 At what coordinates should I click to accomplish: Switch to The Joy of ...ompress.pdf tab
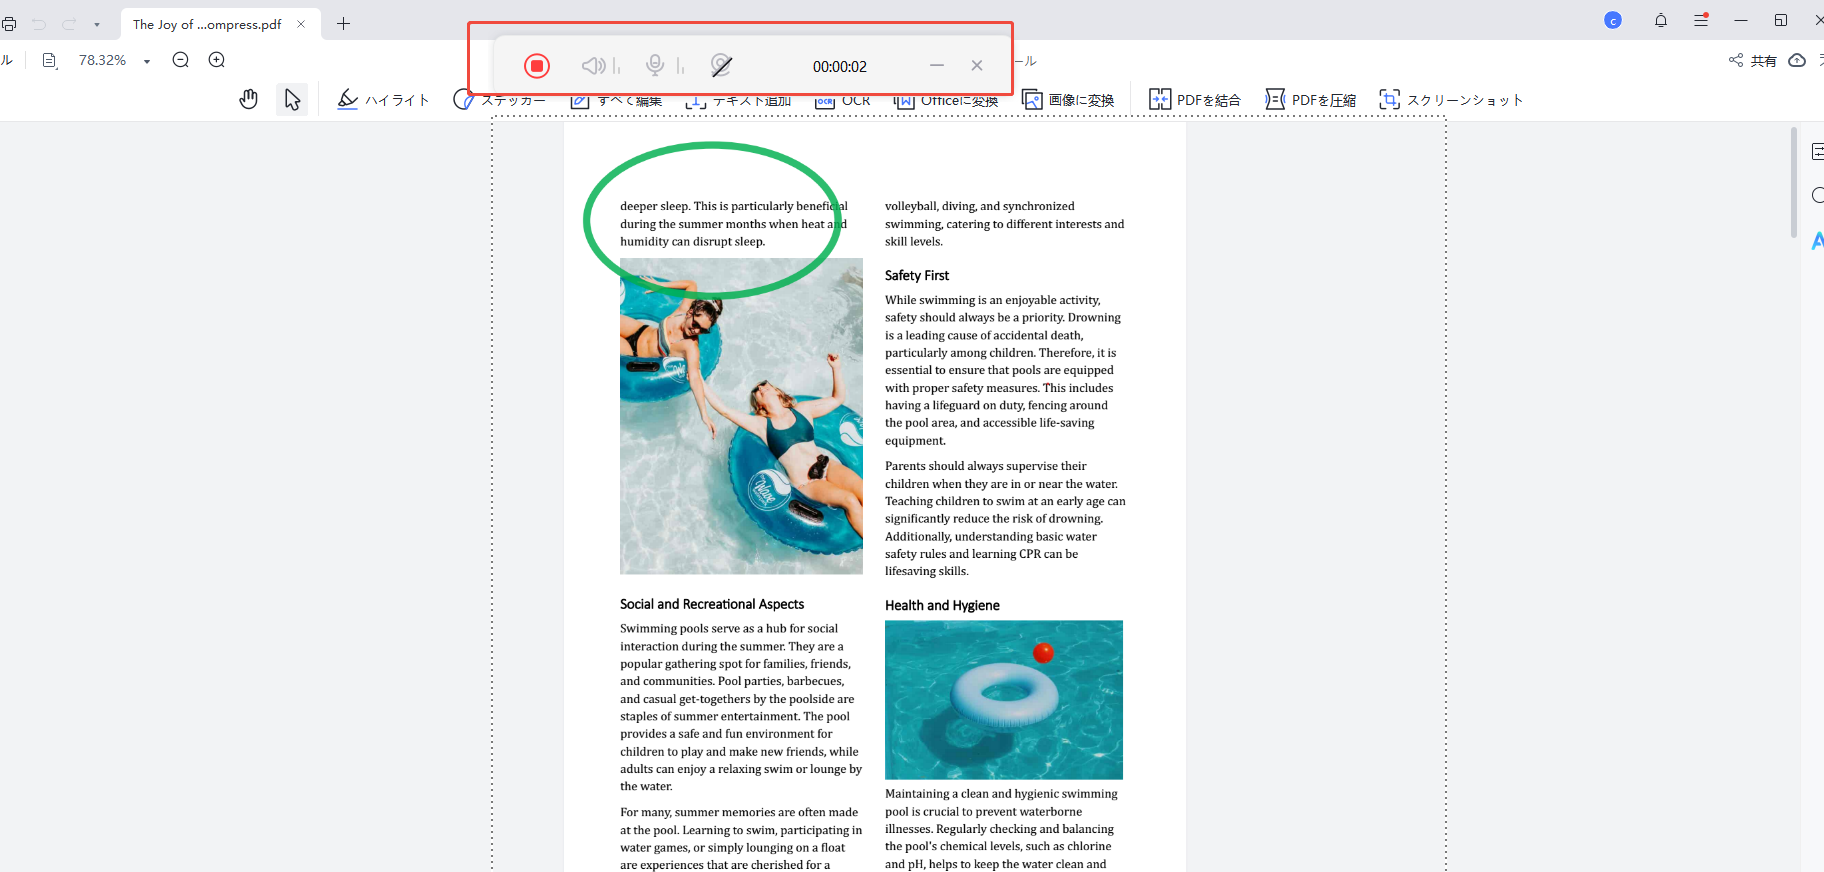click(x=207, y=24)
